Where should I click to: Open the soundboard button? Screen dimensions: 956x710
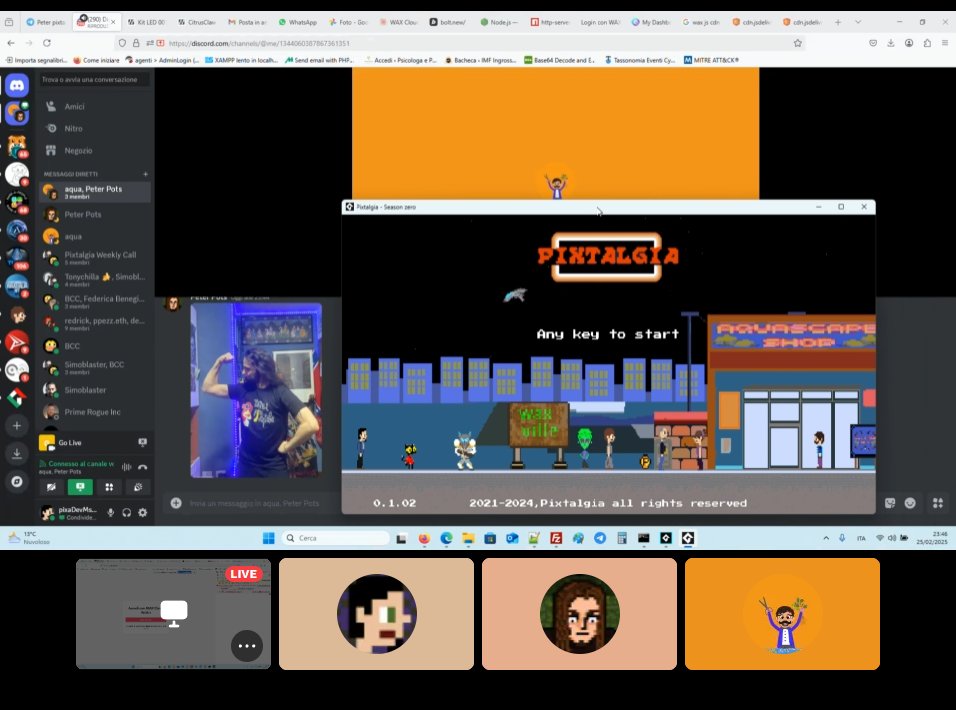pyautogui.click(x=138, y=487)
